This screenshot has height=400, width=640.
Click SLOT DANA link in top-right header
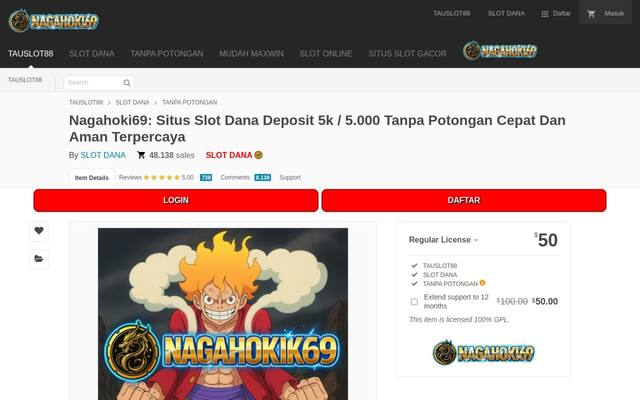(x=506, y=13)
